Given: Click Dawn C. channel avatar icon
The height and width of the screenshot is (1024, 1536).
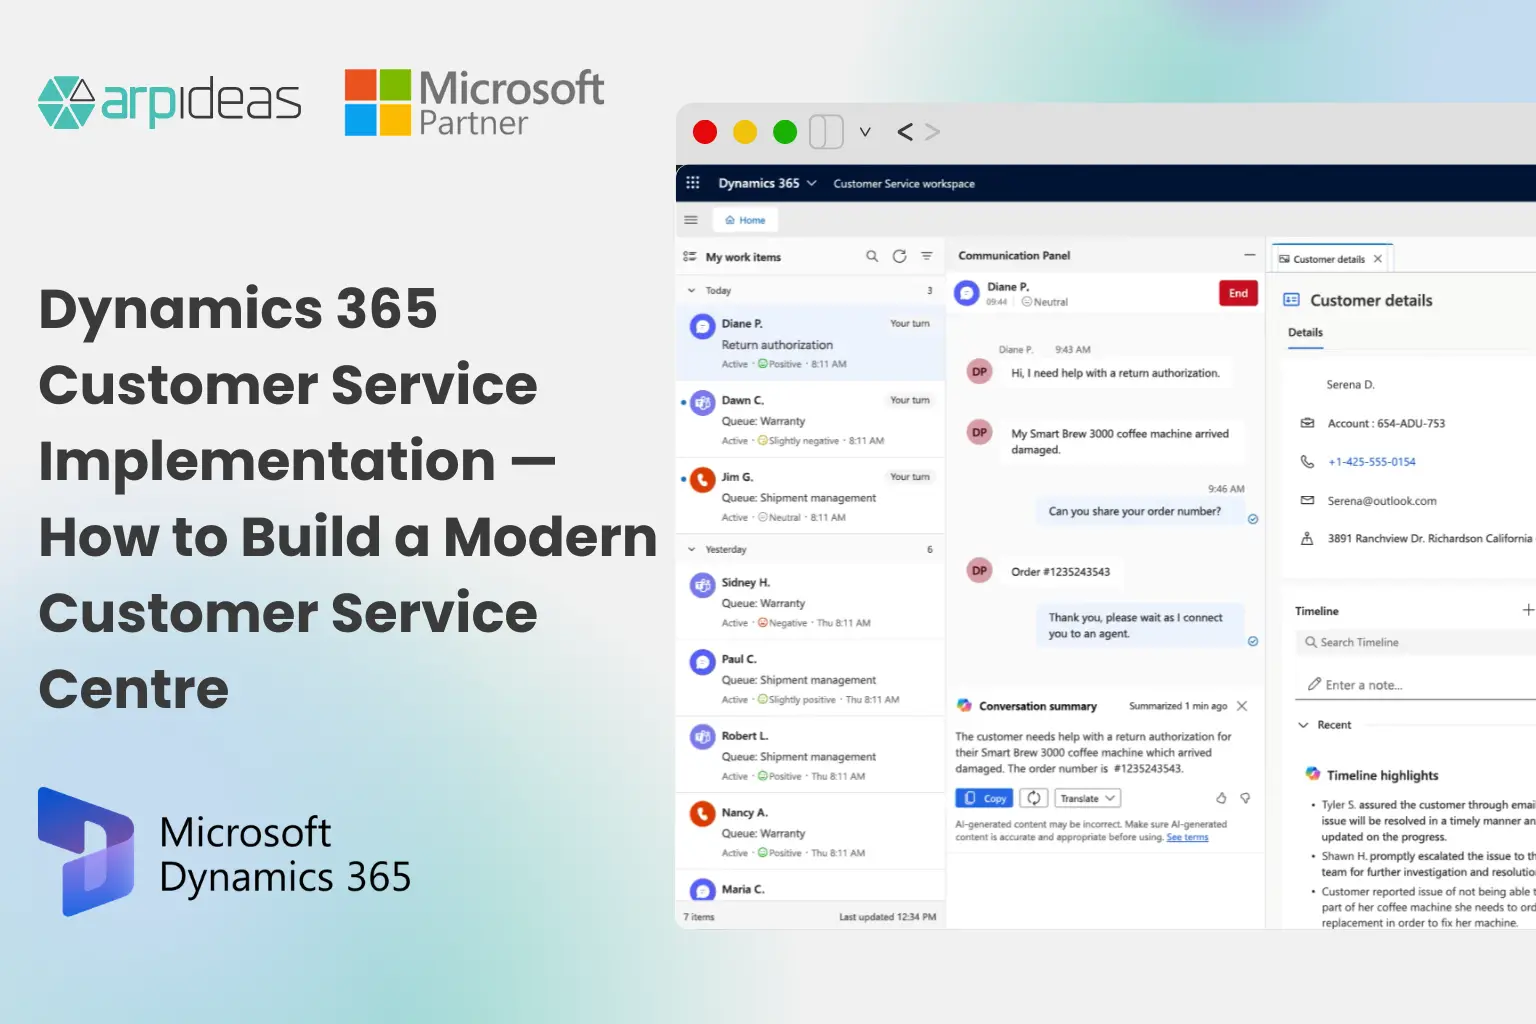Looking at the screenshot, I should (x=703, y=403).
